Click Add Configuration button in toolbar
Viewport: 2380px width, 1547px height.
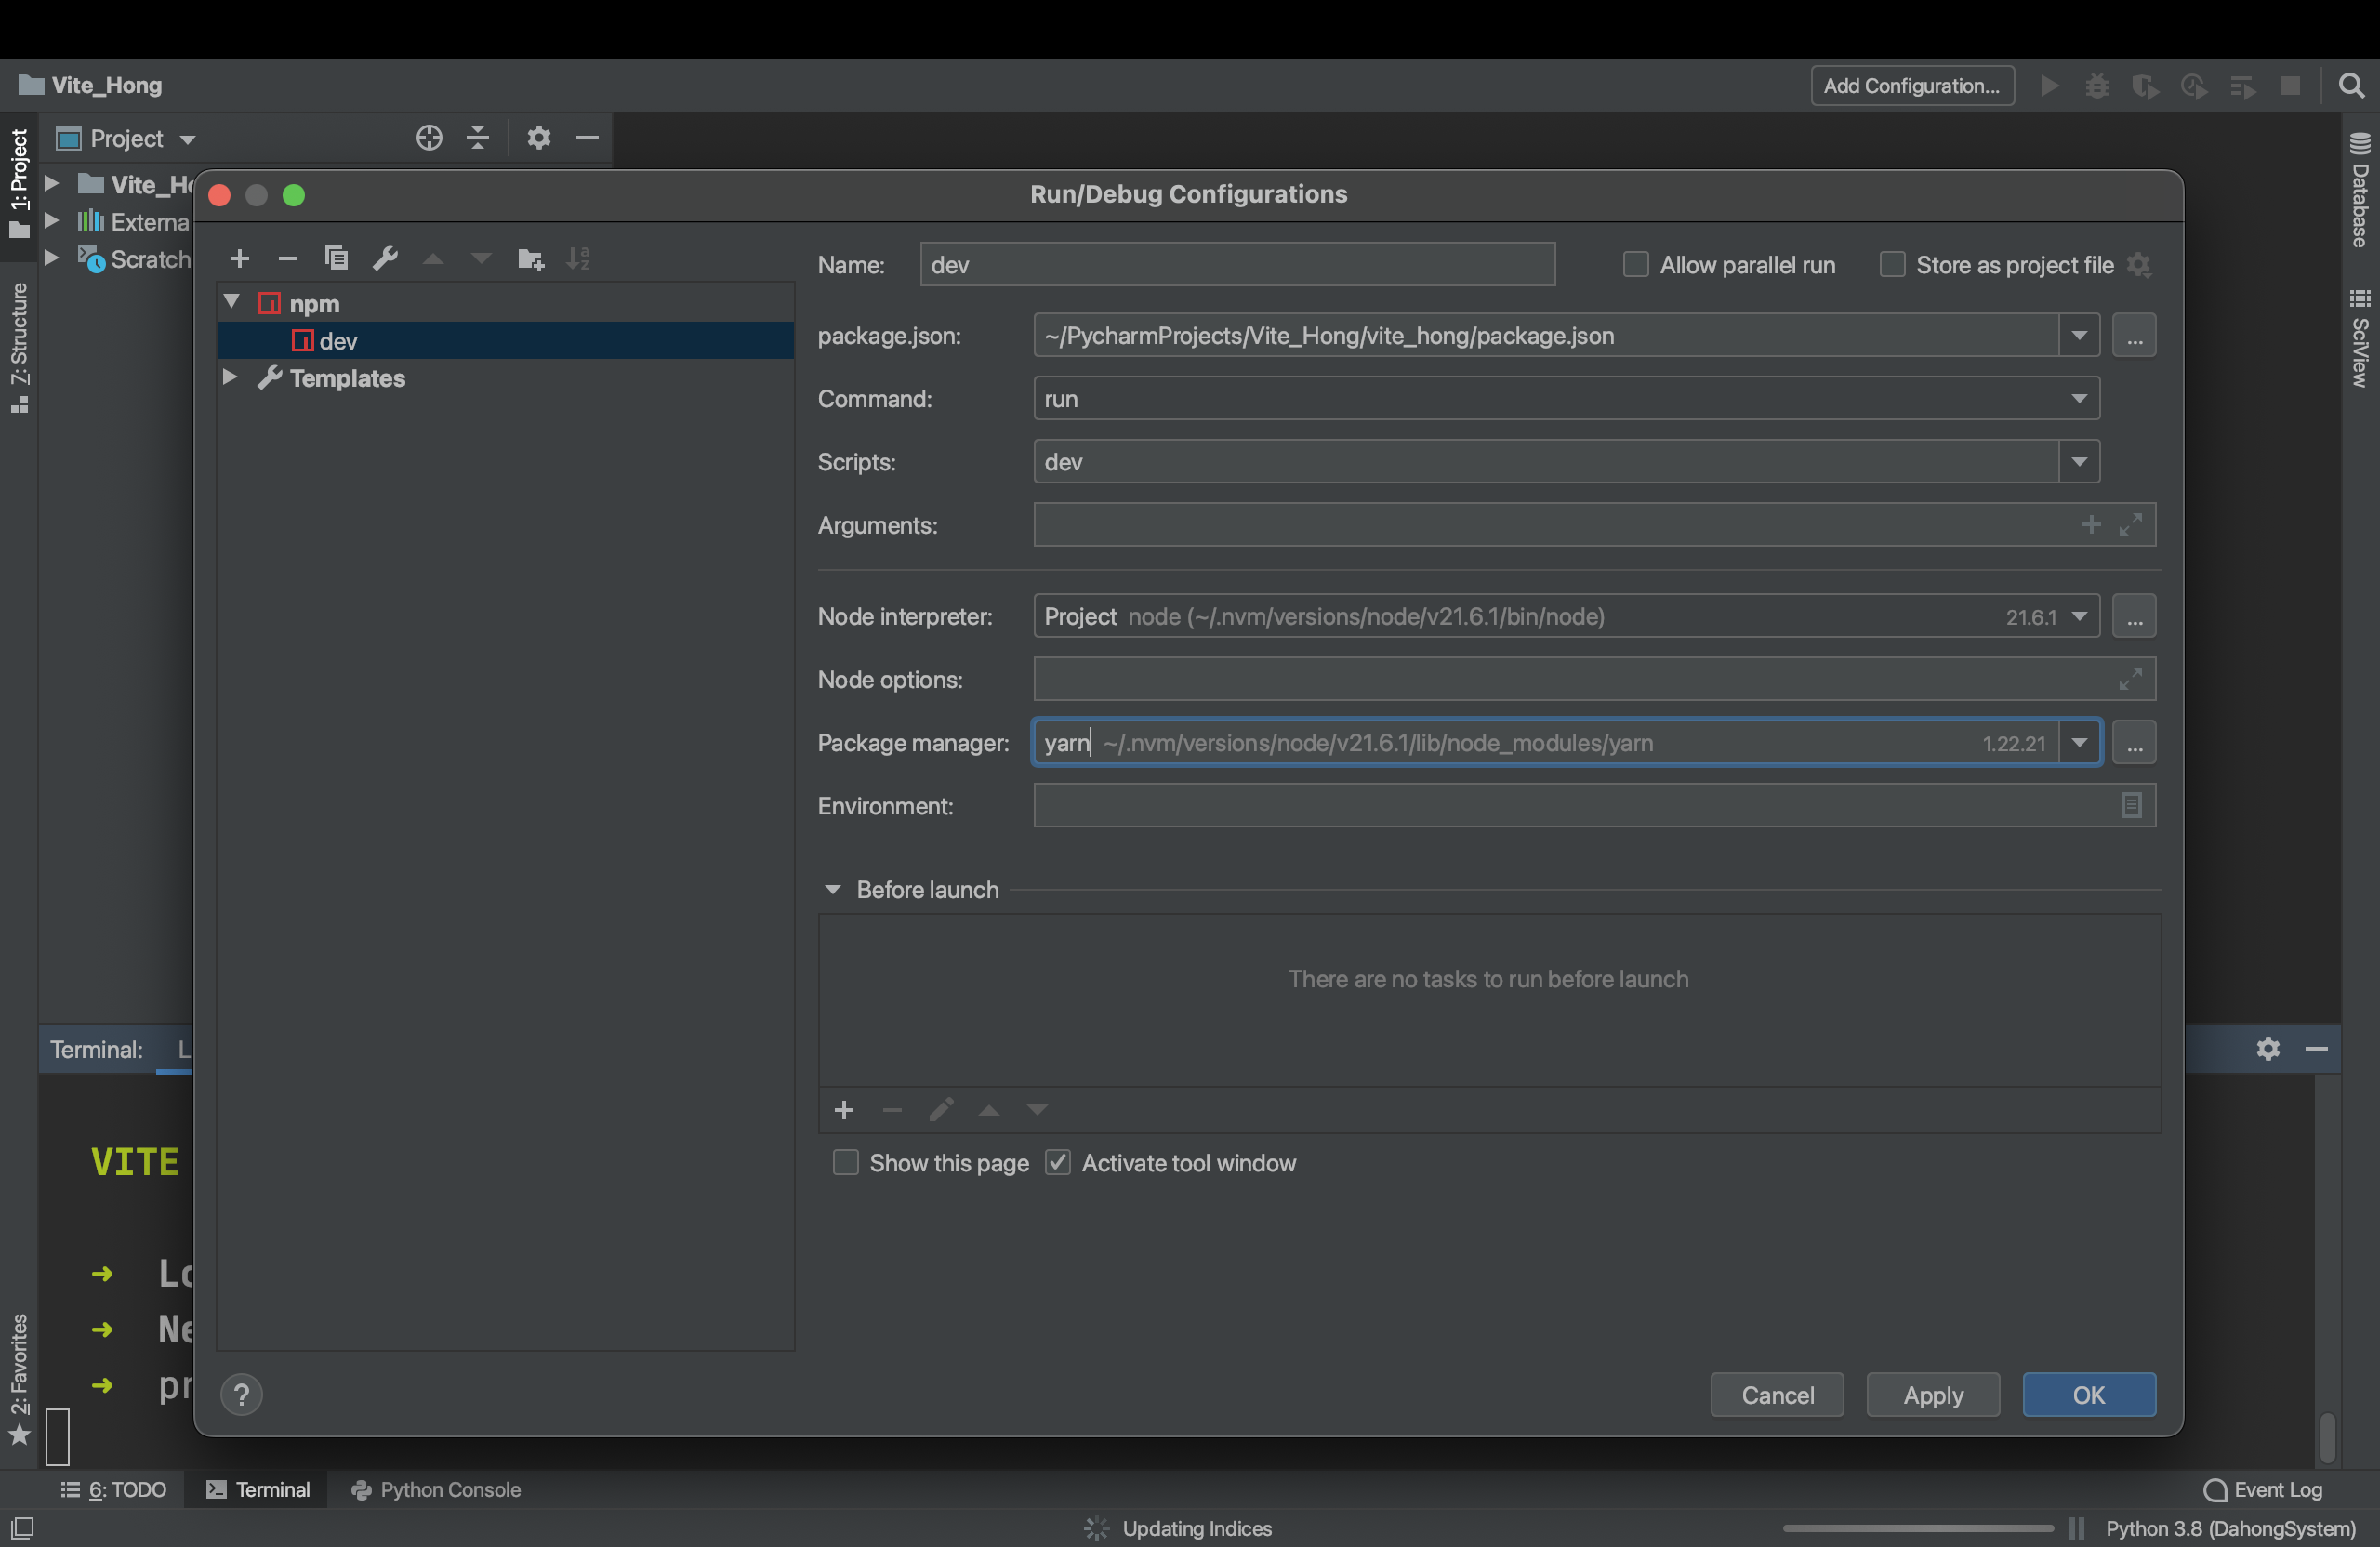point(1912,86)
